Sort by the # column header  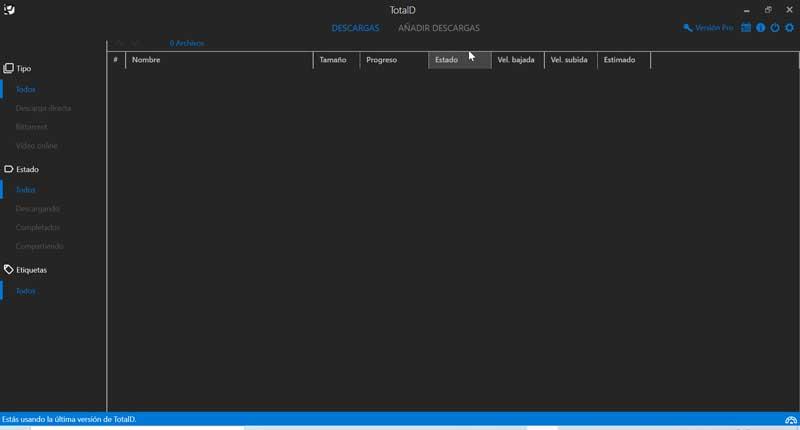click(x=116, y=60)
